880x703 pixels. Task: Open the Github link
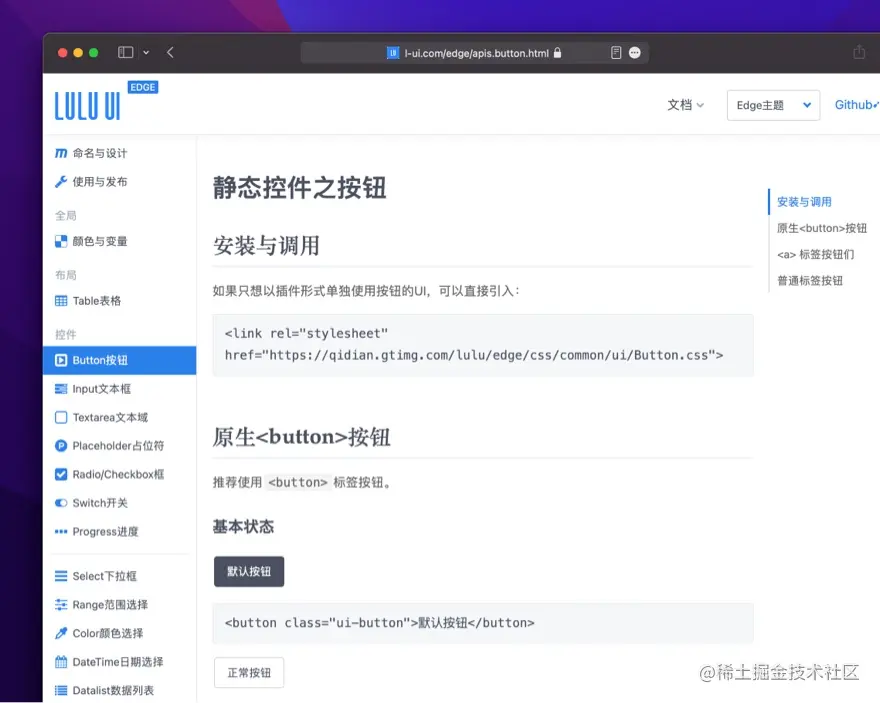pos(855,104)
